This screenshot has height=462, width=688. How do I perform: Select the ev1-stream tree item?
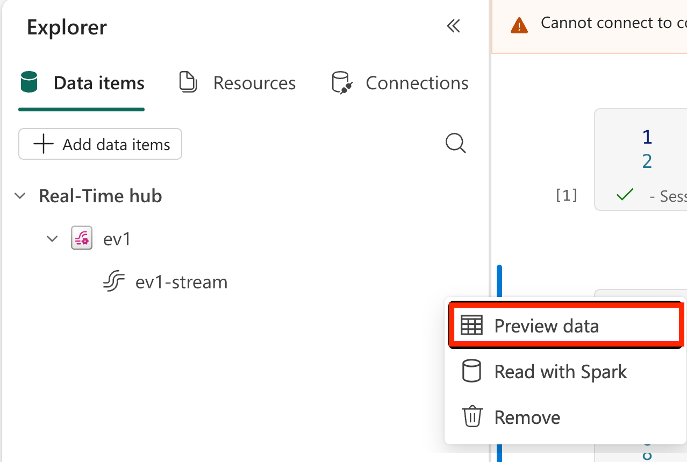pyautogui.click(x=181, y=282)
